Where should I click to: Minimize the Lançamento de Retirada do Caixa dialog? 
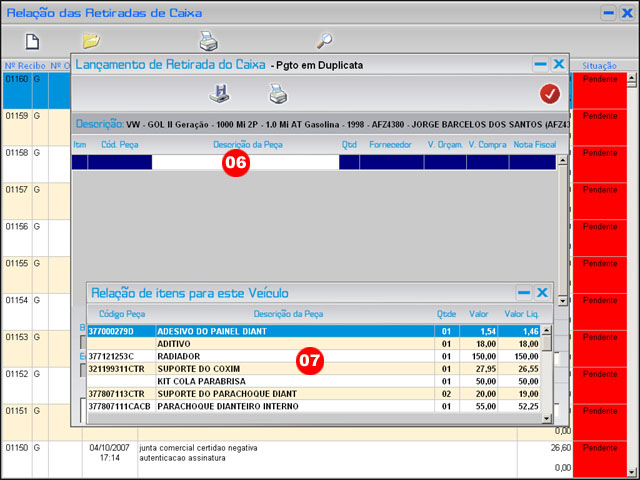click(x=540, y=64)
